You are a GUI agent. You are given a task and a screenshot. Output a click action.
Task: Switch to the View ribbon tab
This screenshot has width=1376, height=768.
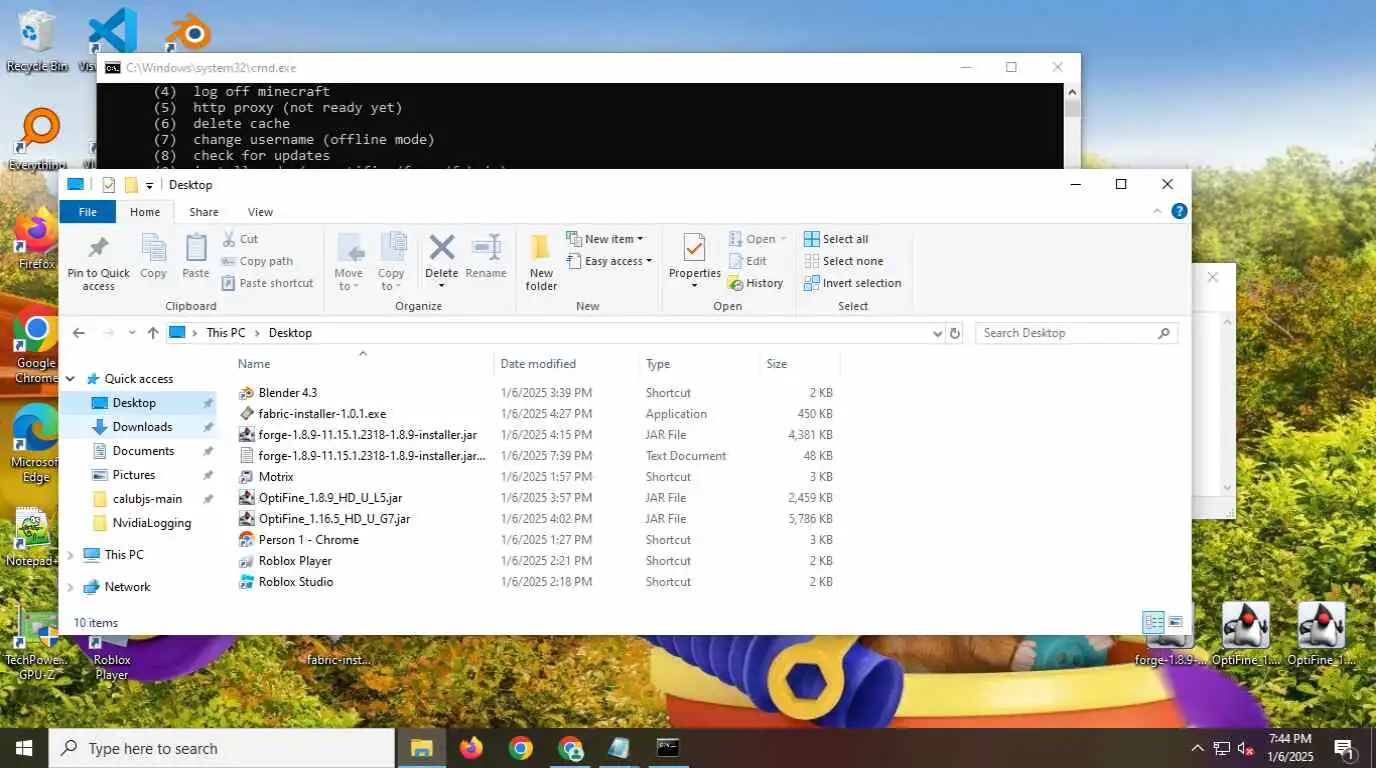[260, 212]
